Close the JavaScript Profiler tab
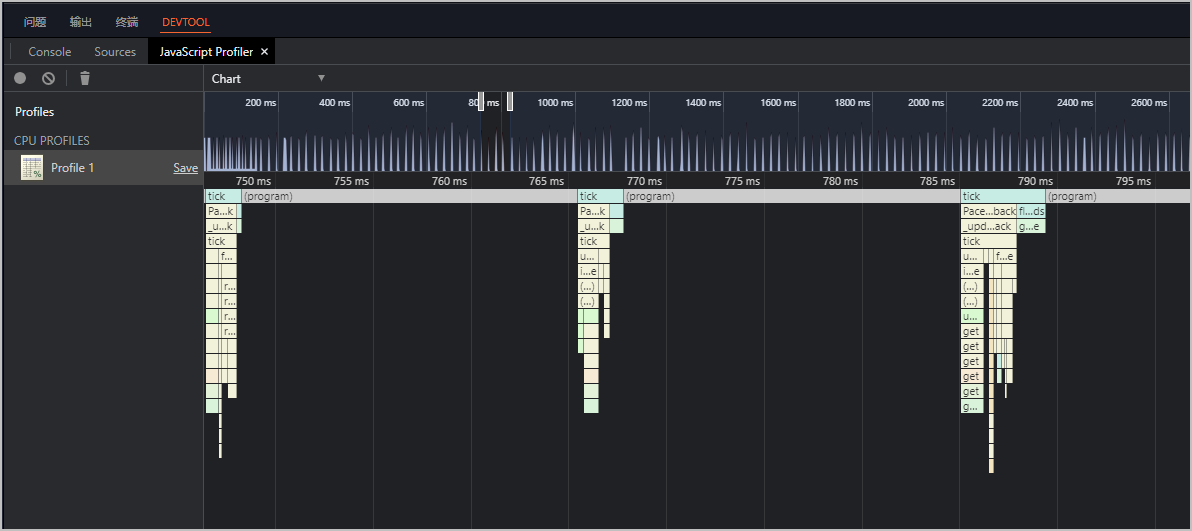 (x=265, y=52)
